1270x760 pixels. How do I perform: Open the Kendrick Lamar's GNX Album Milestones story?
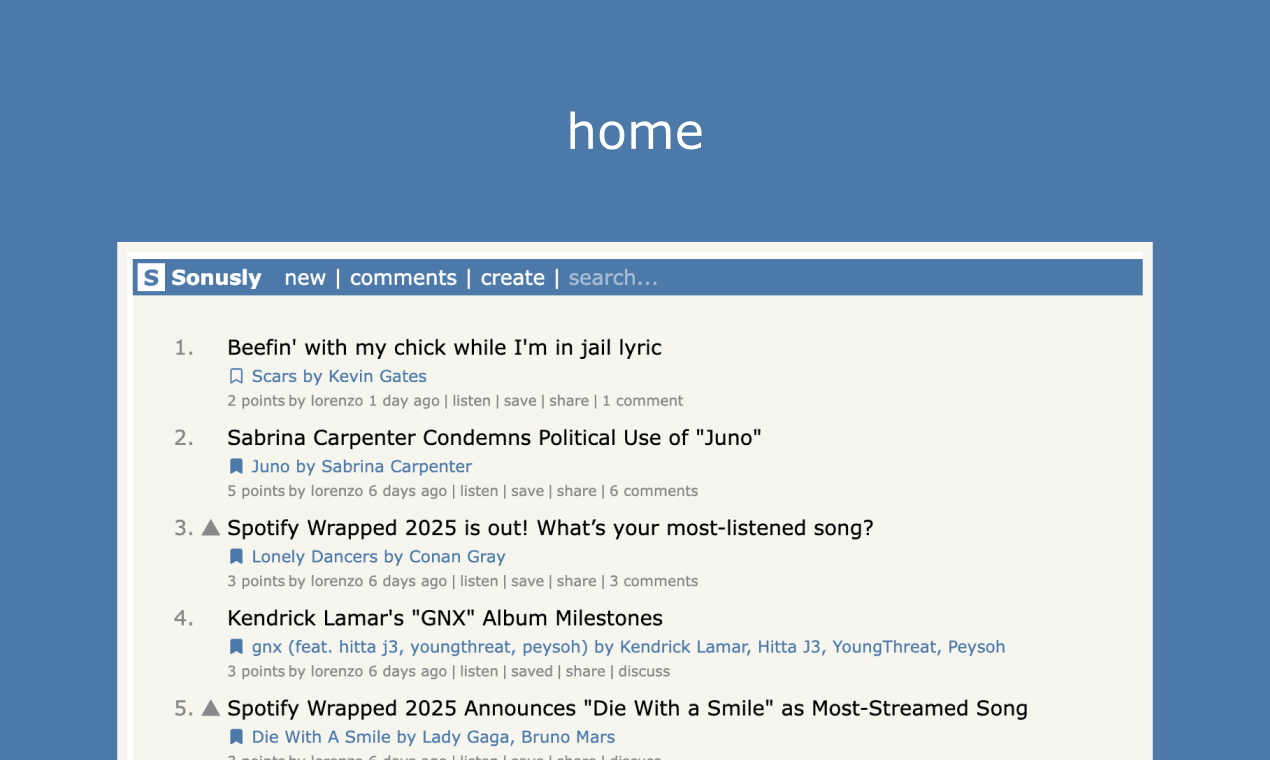tap(445, 617)
